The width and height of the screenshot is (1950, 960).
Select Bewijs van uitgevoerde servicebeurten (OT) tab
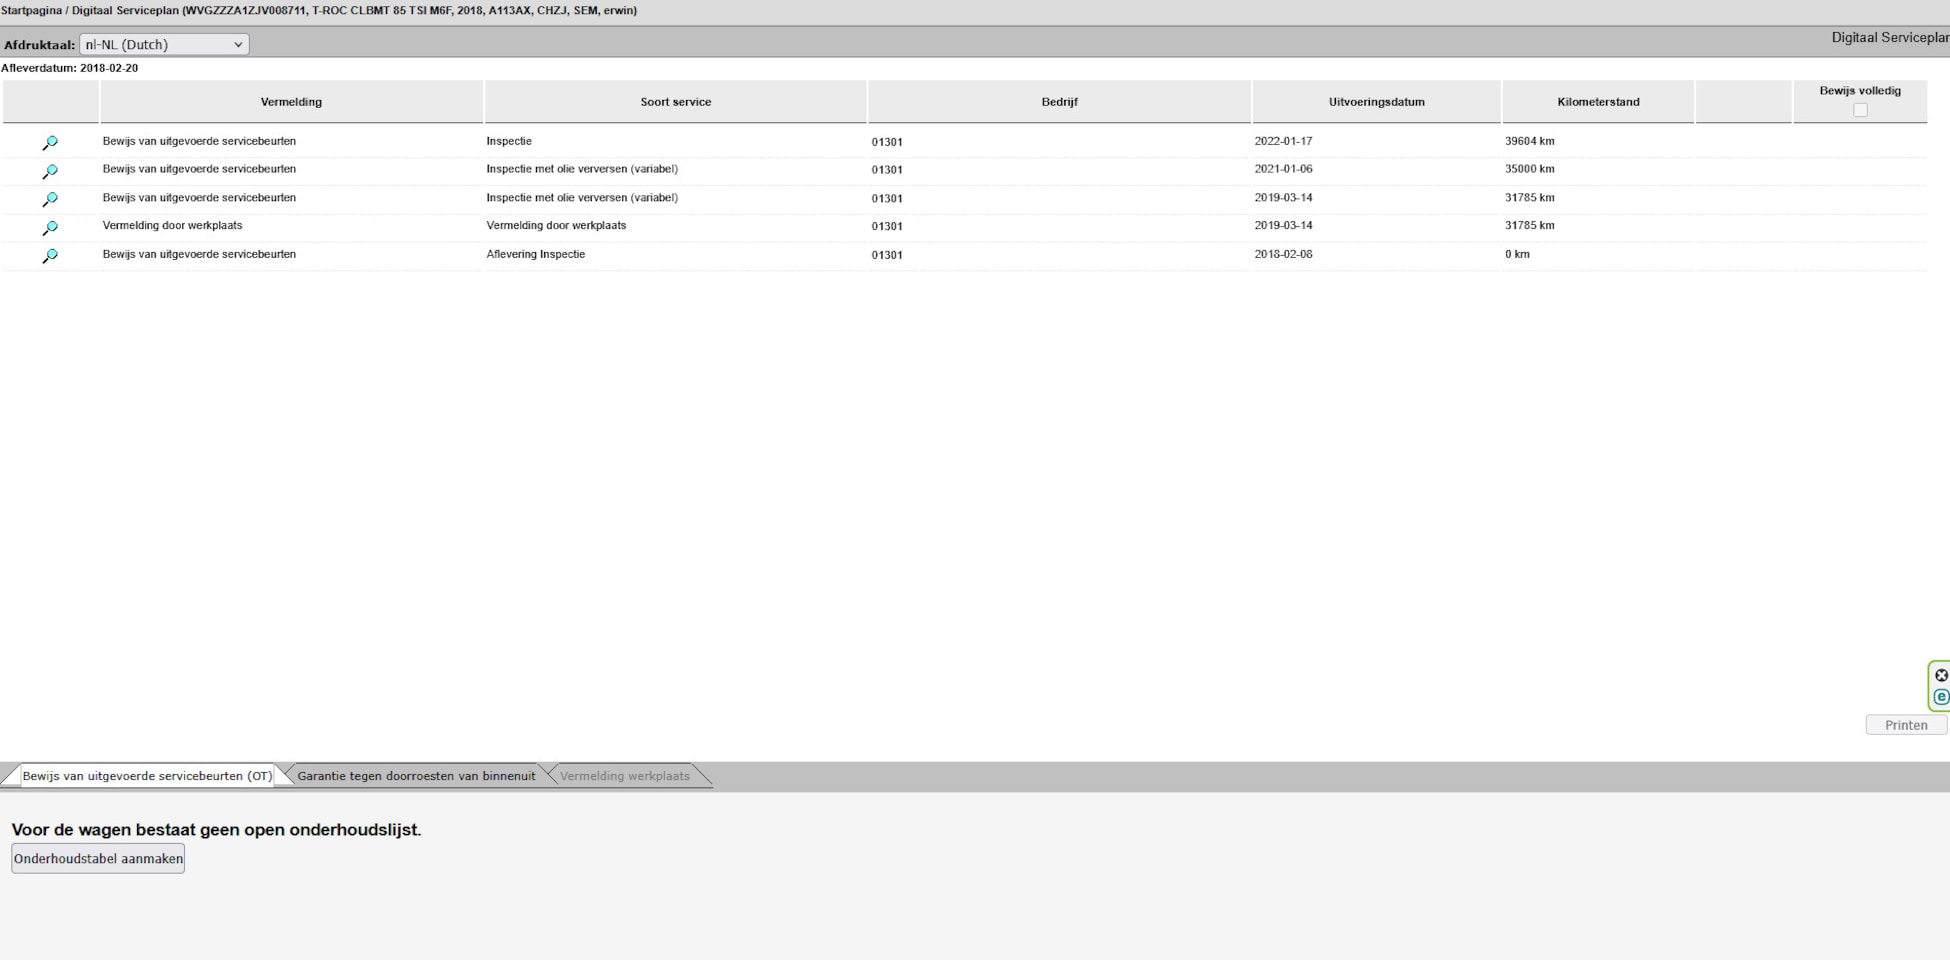(x=147, y=776)
